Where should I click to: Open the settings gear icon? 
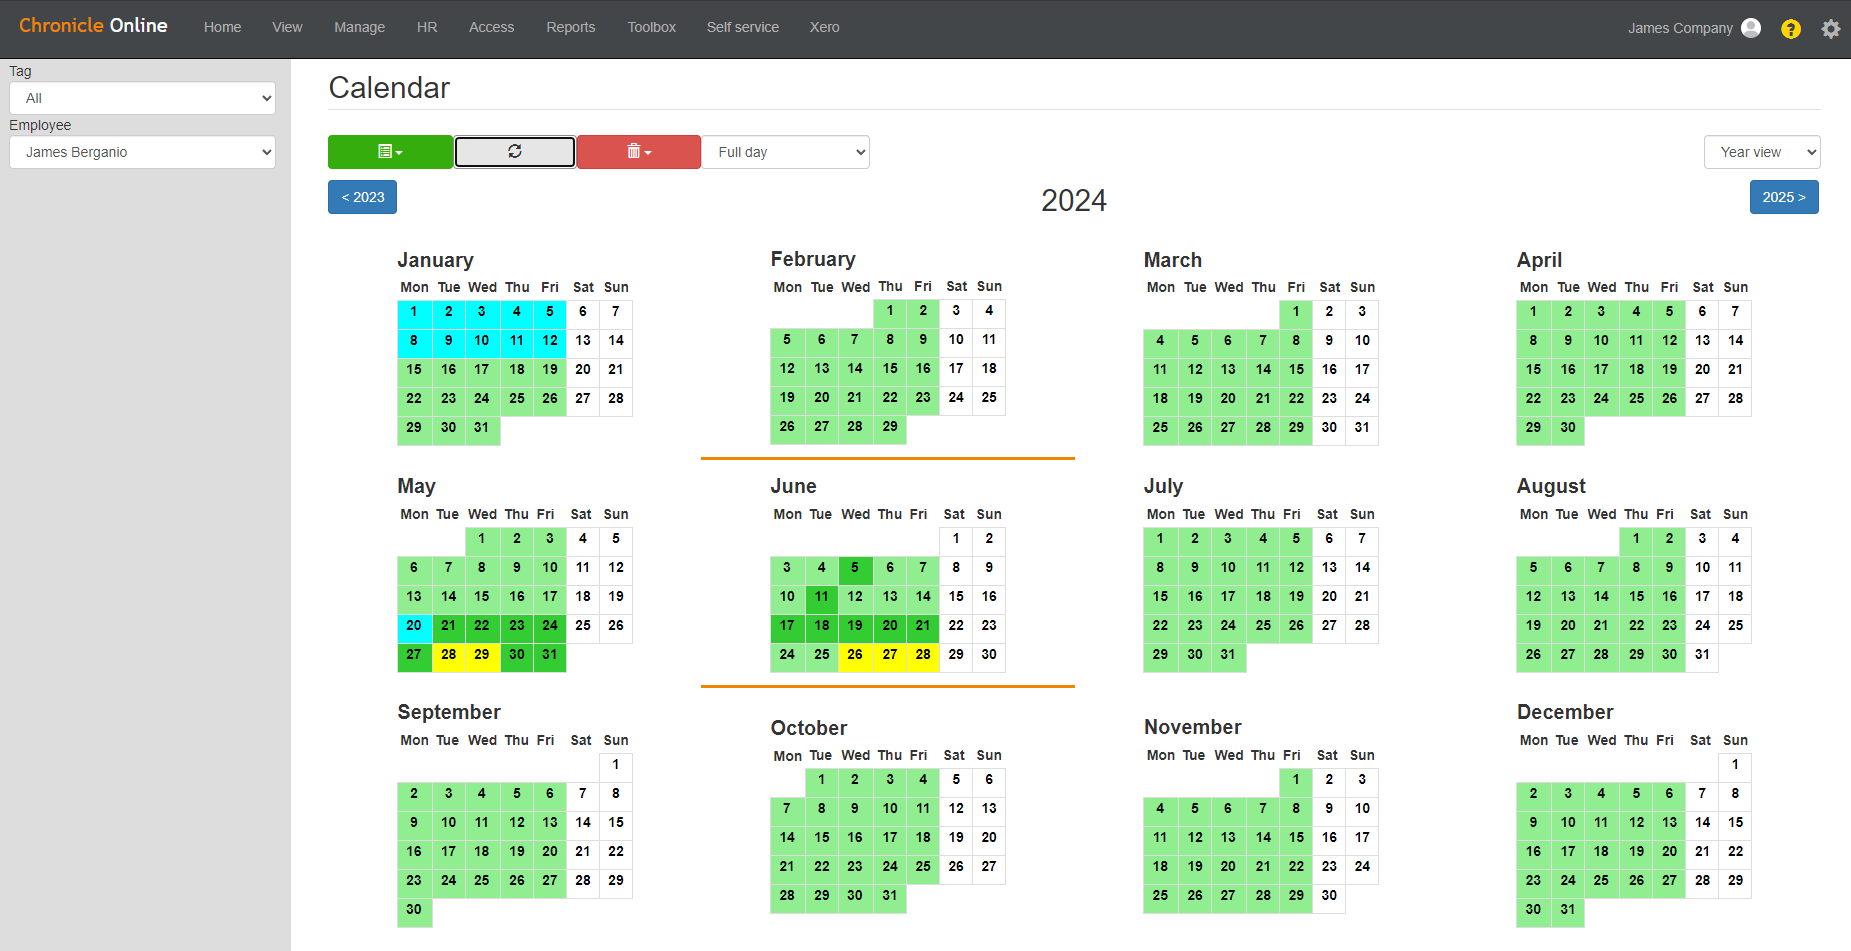[x=1830, y=29]
